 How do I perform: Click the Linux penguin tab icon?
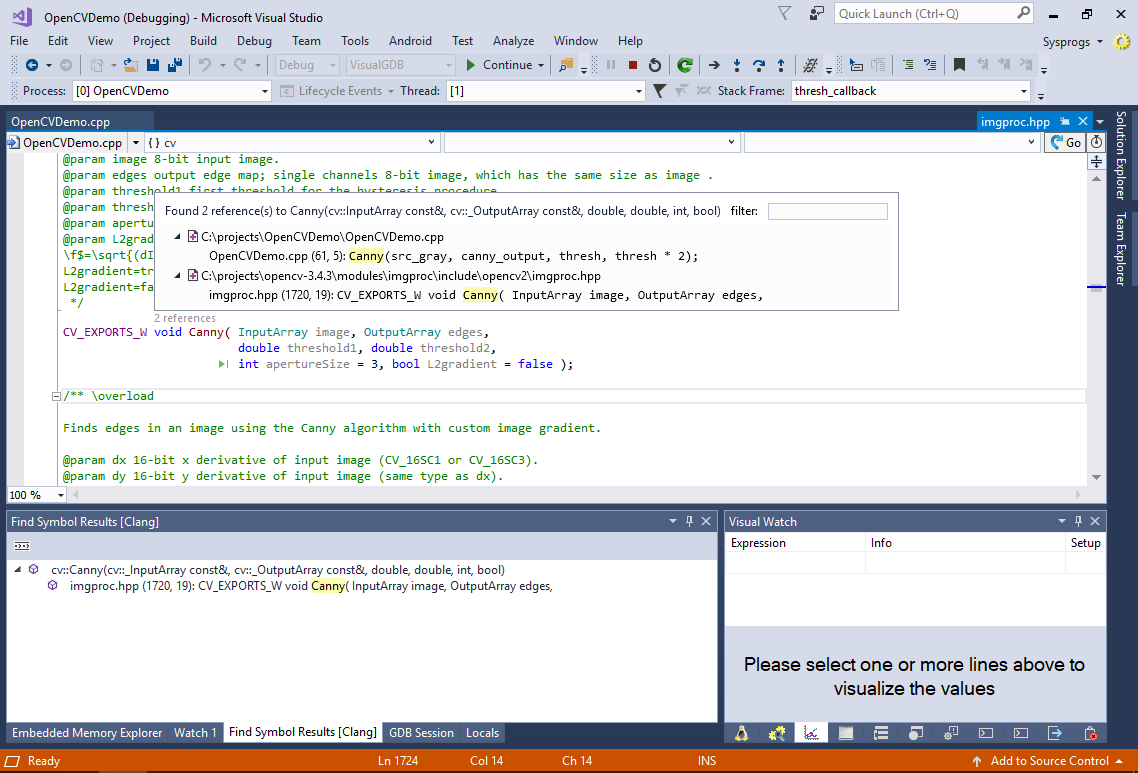click(x=741, y=733)
